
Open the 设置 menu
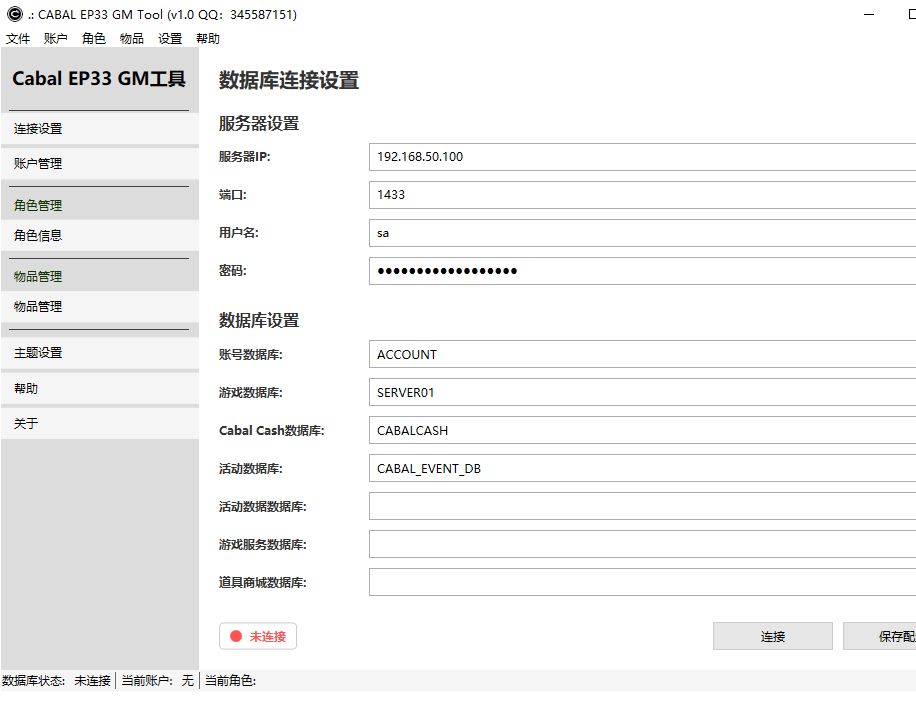[170, 39]
